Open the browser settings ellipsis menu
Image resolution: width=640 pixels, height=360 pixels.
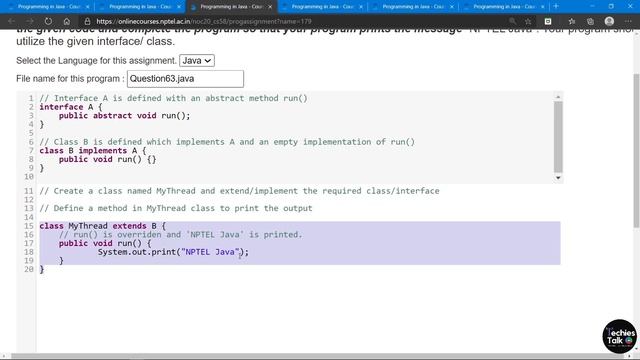[x=628, y=21]
